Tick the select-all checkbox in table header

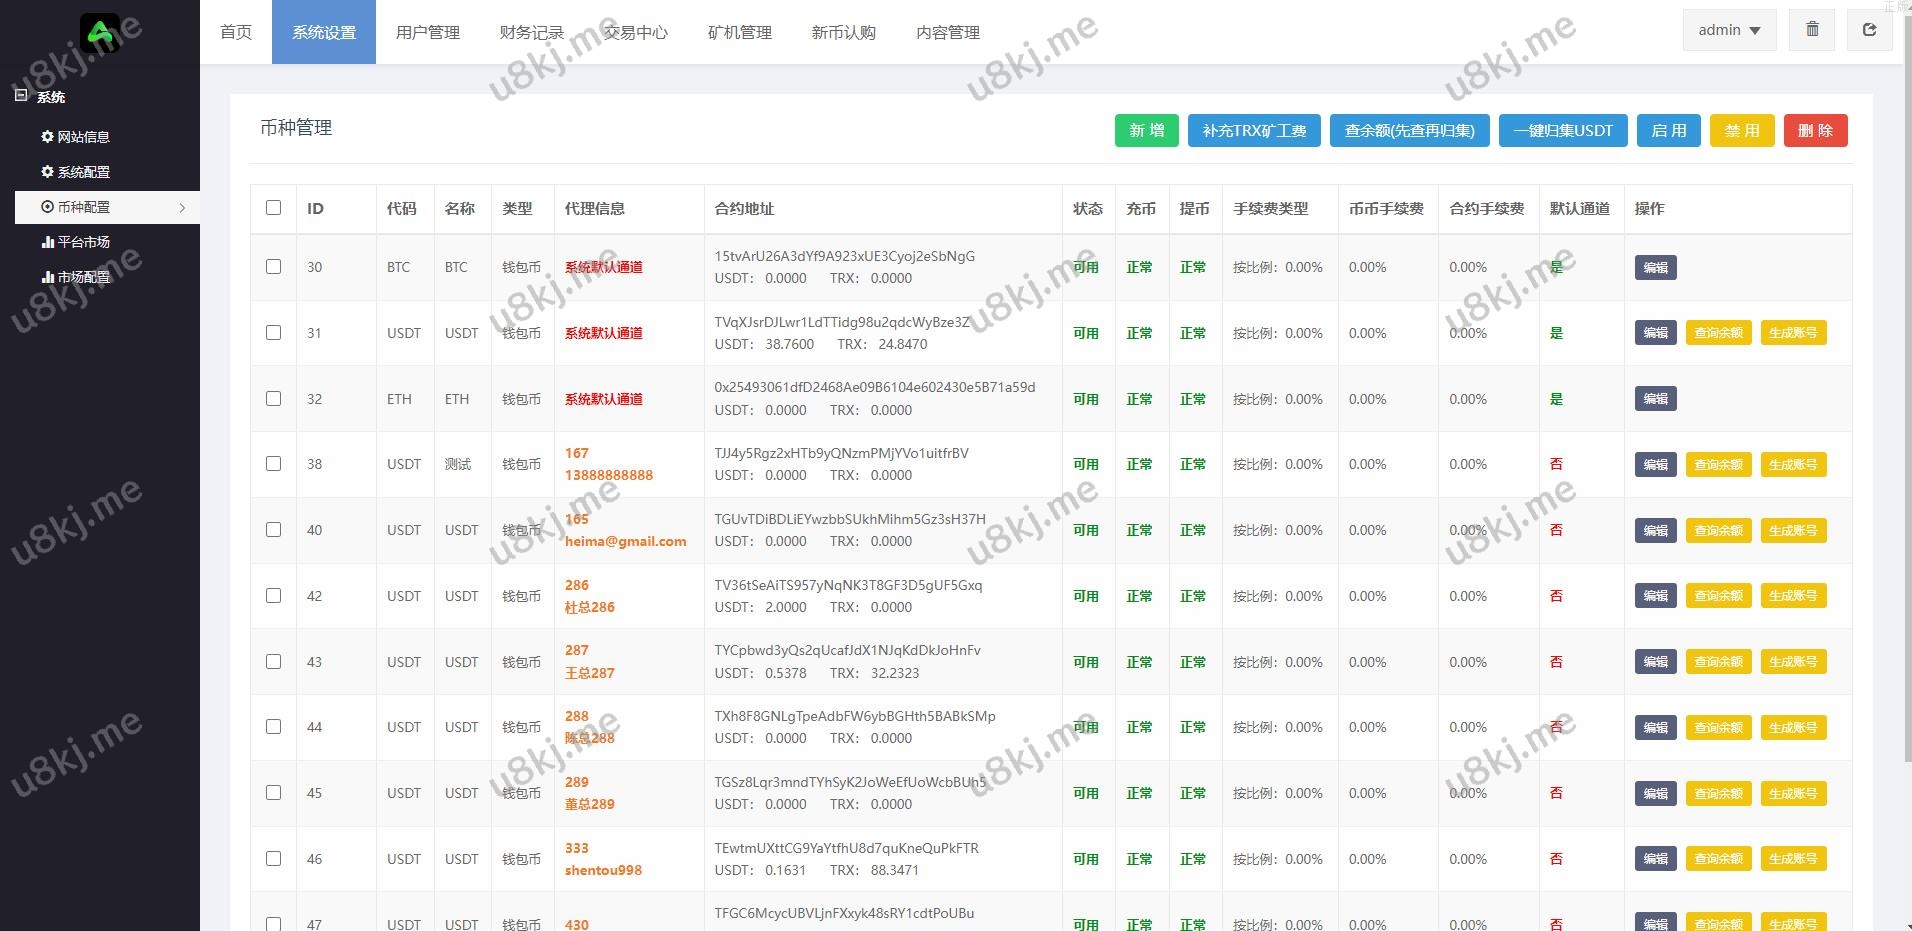point(273,208)
